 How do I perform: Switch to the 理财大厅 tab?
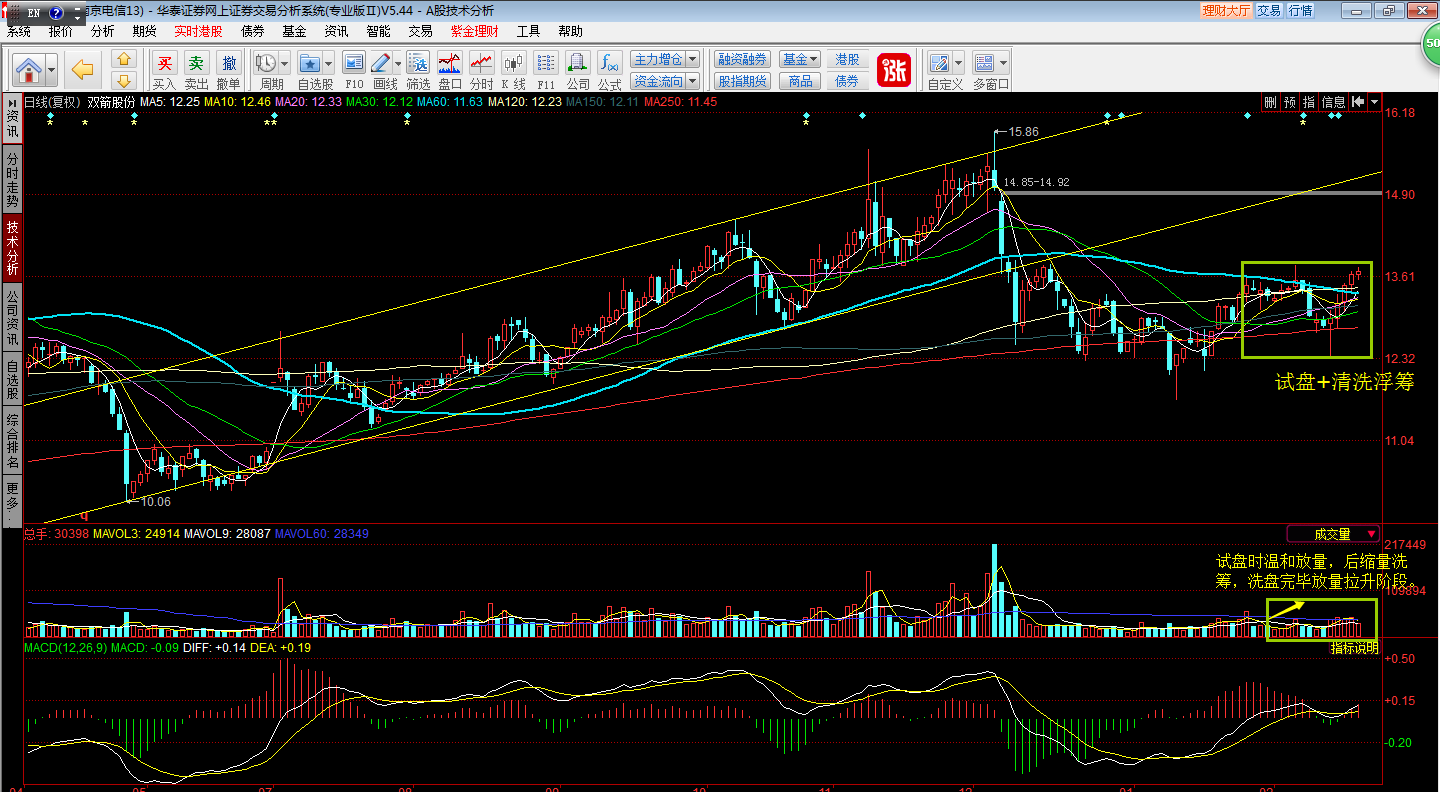1226,10
